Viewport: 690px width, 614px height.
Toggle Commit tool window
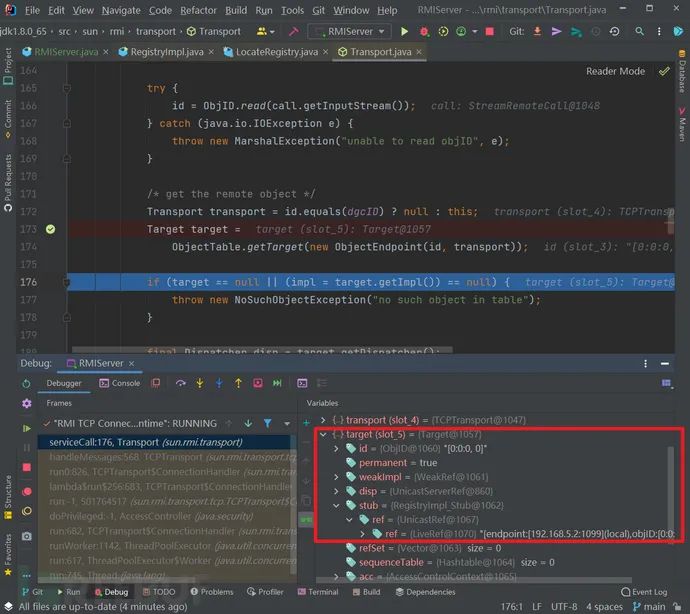pos(8,119)
